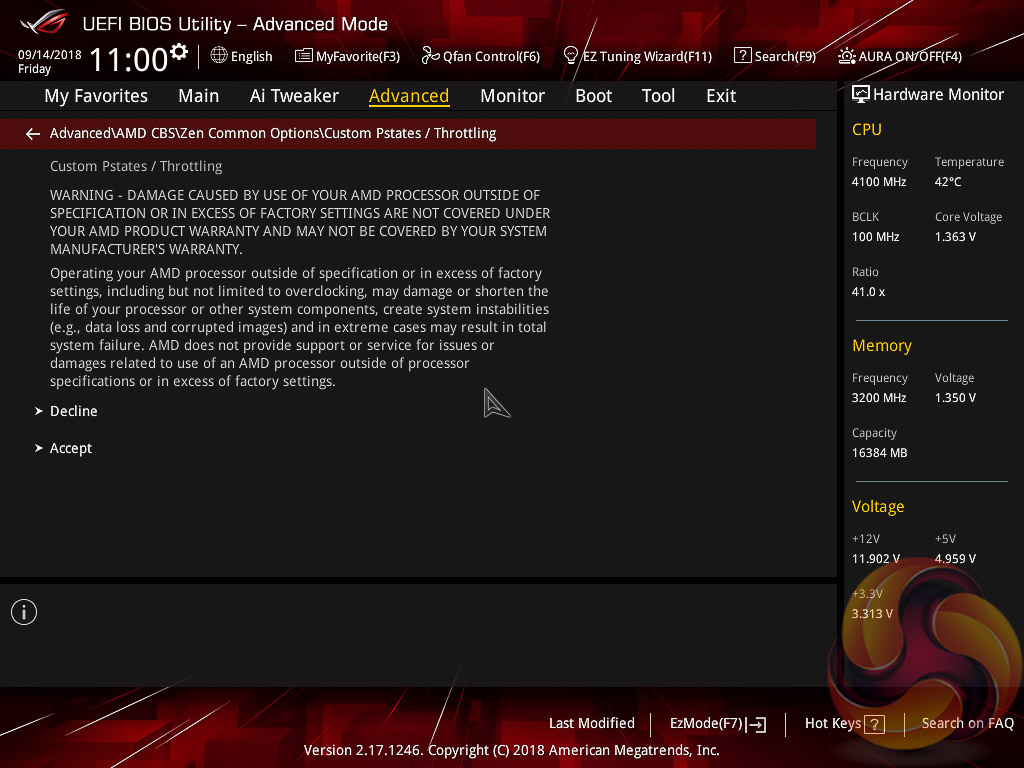
Task: Click +5V value 4.959 V
Action: pyautogui.click(x=955, y=559)
